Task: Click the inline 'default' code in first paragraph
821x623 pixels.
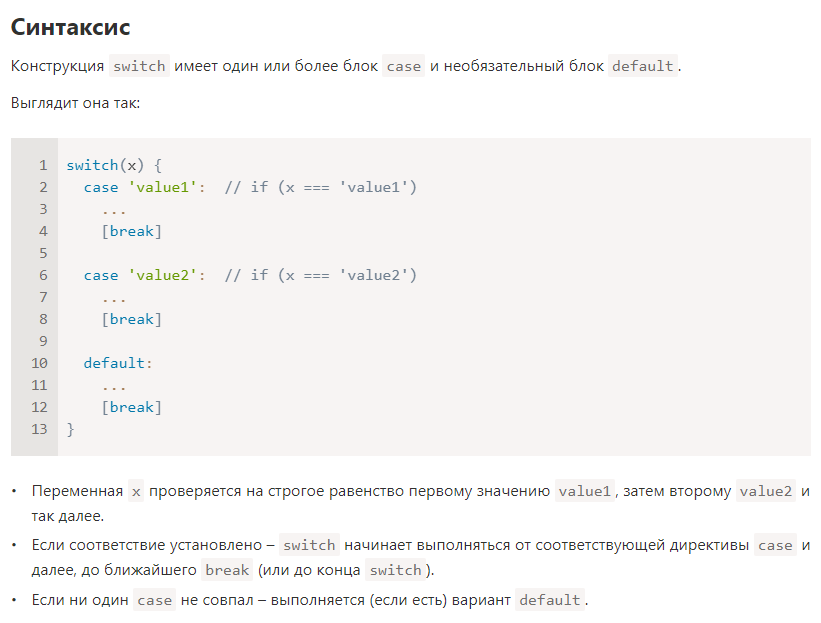Action: click(642, 67)
